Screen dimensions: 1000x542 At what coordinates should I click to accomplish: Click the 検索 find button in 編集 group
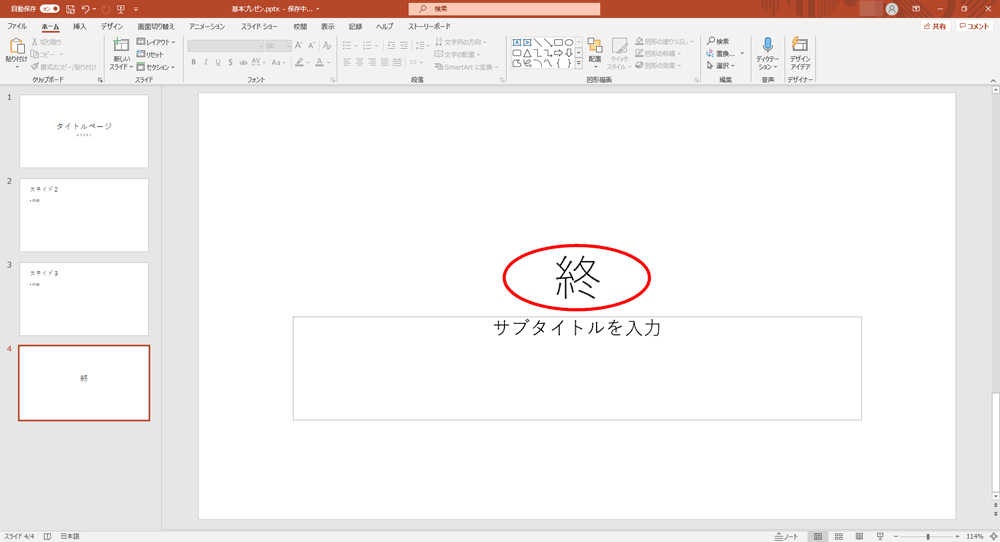(x=718, y=41)
